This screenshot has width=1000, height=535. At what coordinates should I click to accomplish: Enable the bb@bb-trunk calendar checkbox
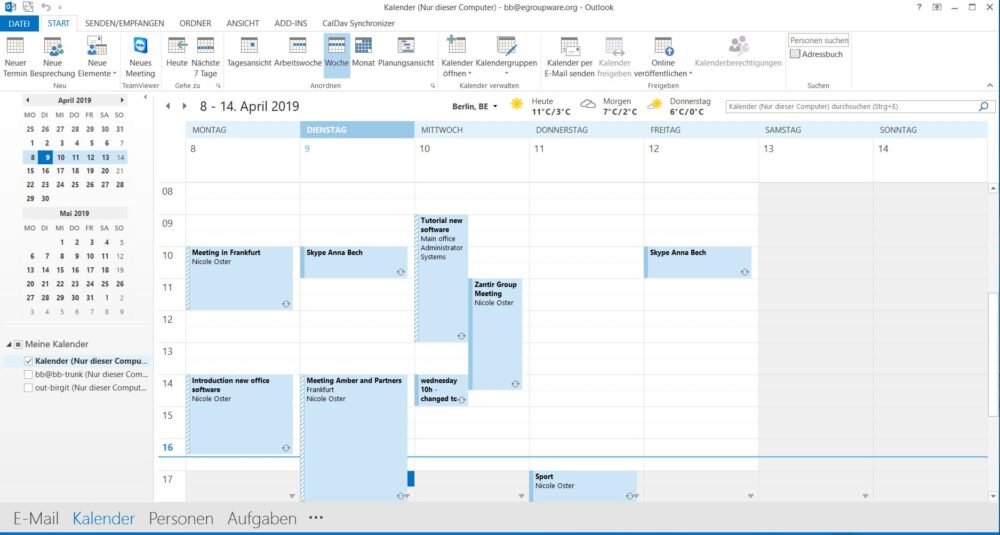click(x=28, y=374)
